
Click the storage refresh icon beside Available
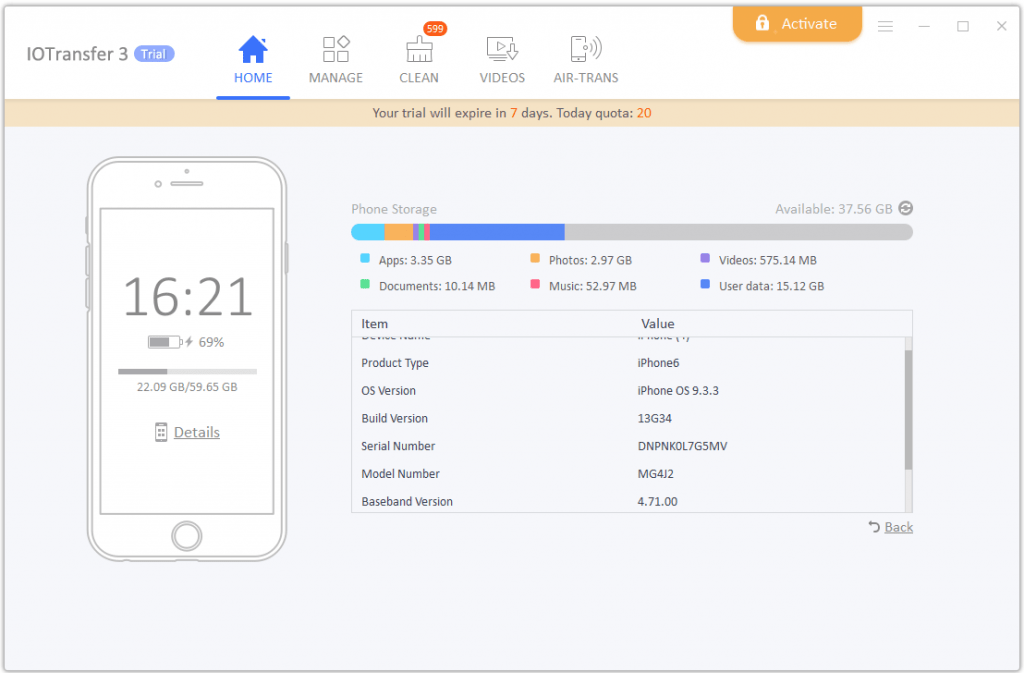tap(906, 208)
